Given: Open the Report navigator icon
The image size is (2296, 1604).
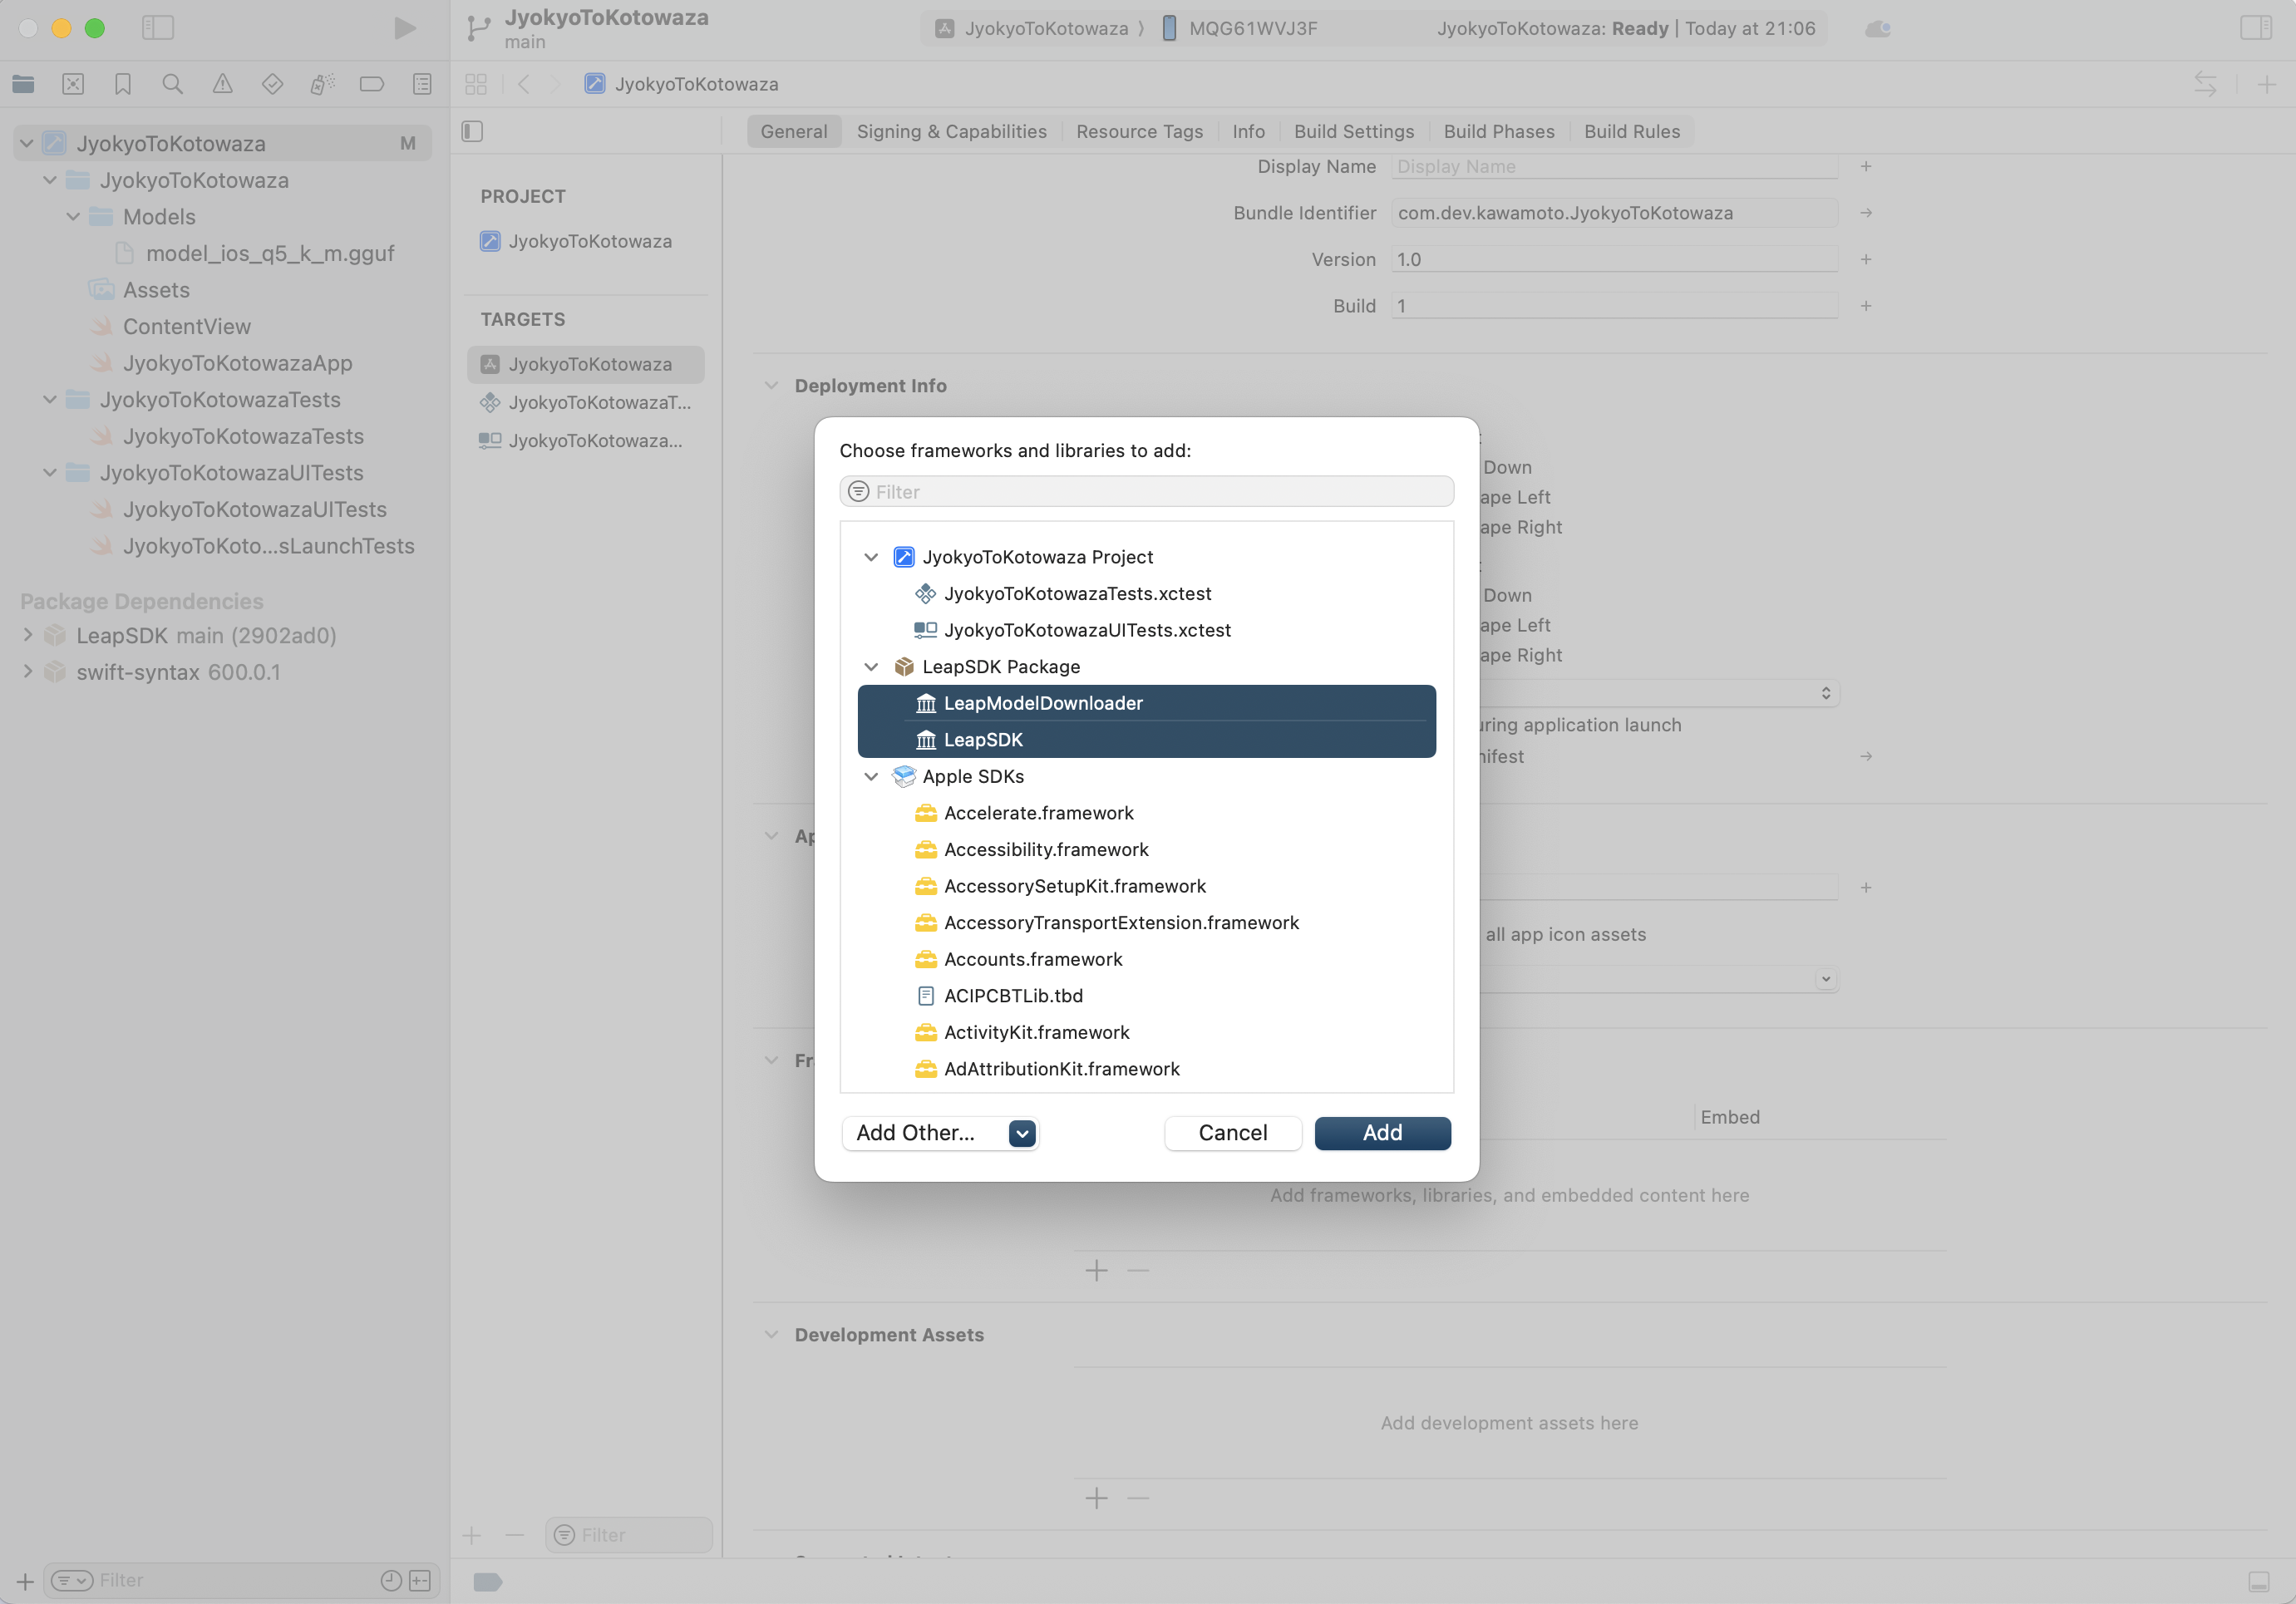Looking at the screenshot, I should coord(422,84).
